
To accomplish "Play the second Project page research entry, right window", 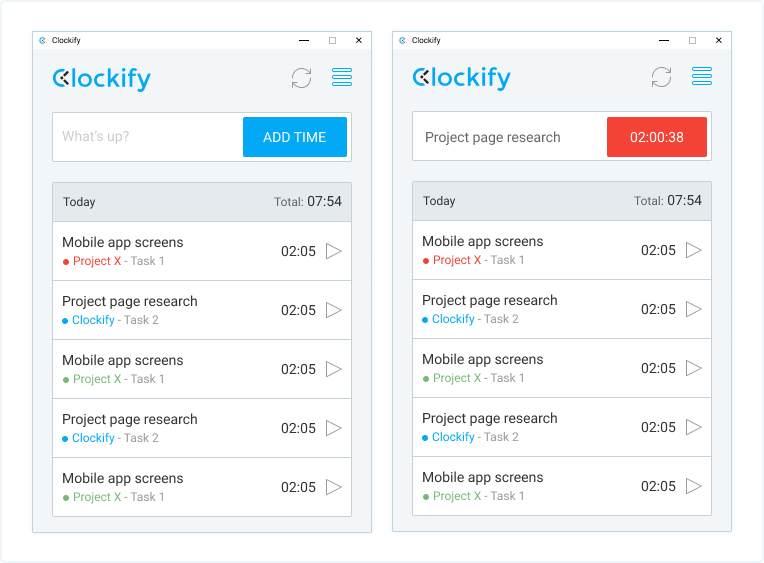I will coord(694,427).
